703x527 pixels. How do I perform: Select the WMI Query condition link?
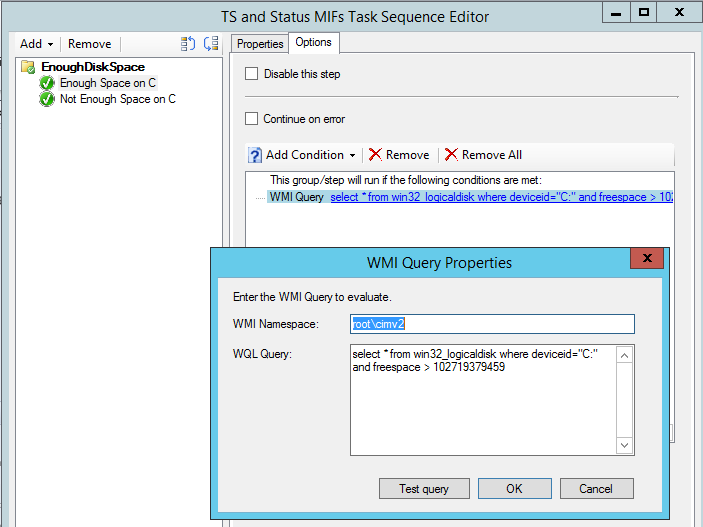click(500, 197)
